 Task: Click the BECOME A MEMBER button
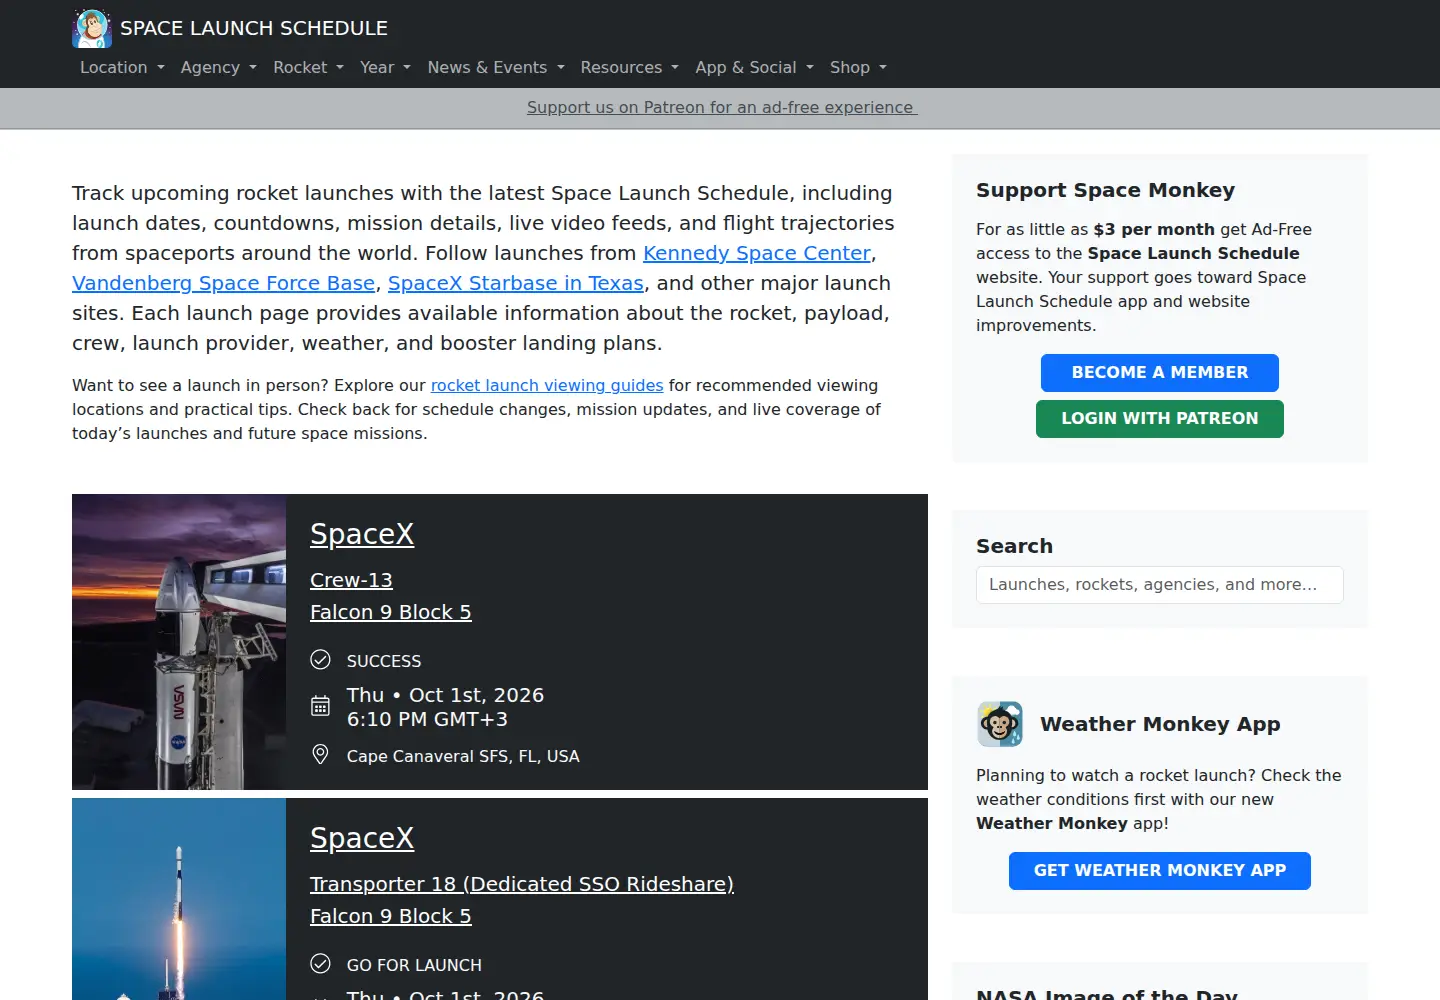[1160, 372]
